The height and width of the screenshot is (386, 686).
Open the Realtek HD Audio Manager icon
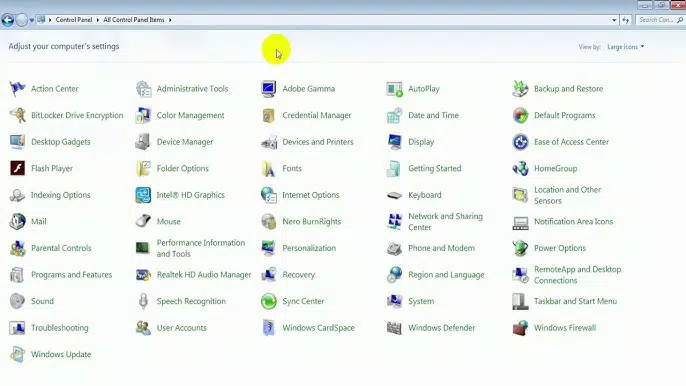click(143, 275)
